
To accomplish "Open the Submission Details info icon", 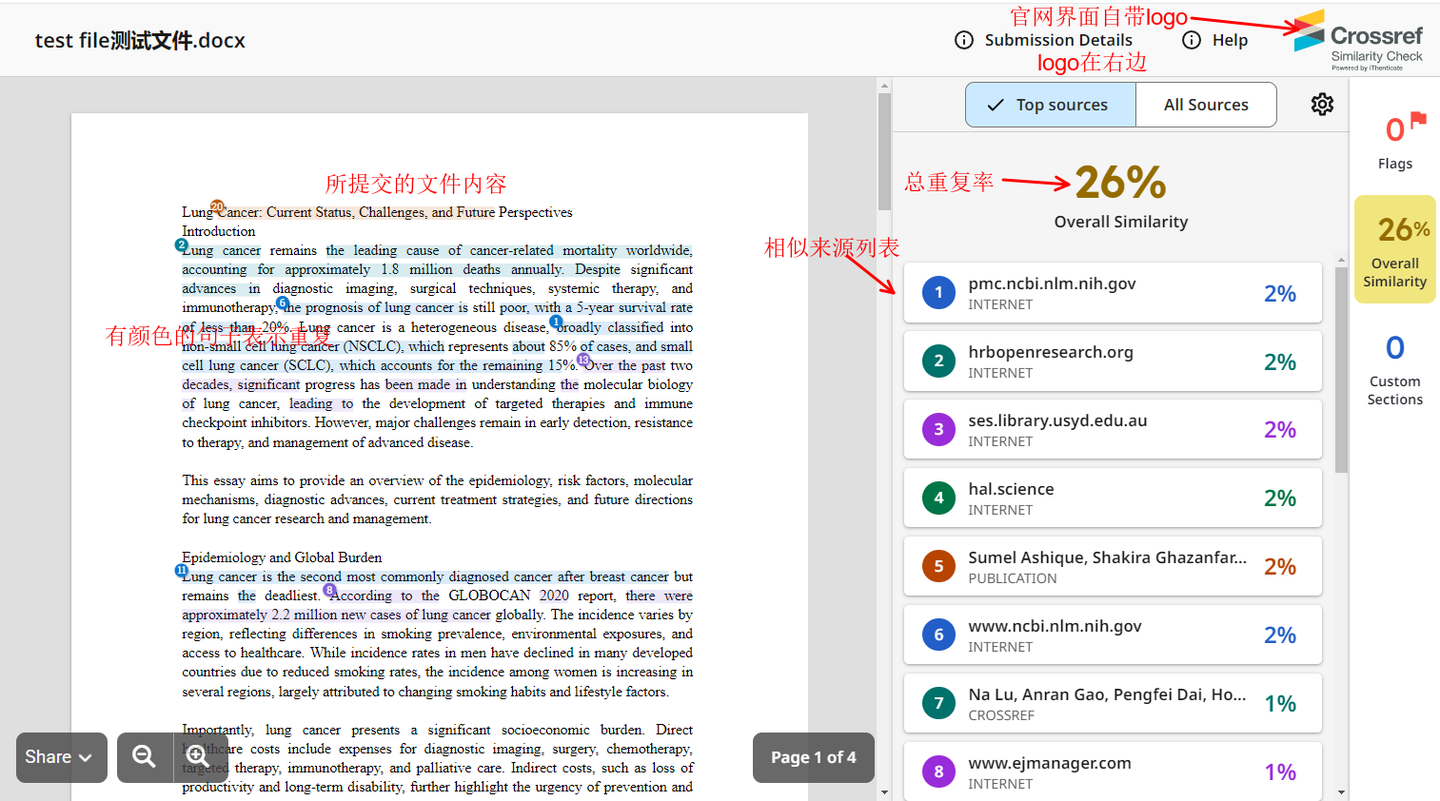I will [963, 40].
